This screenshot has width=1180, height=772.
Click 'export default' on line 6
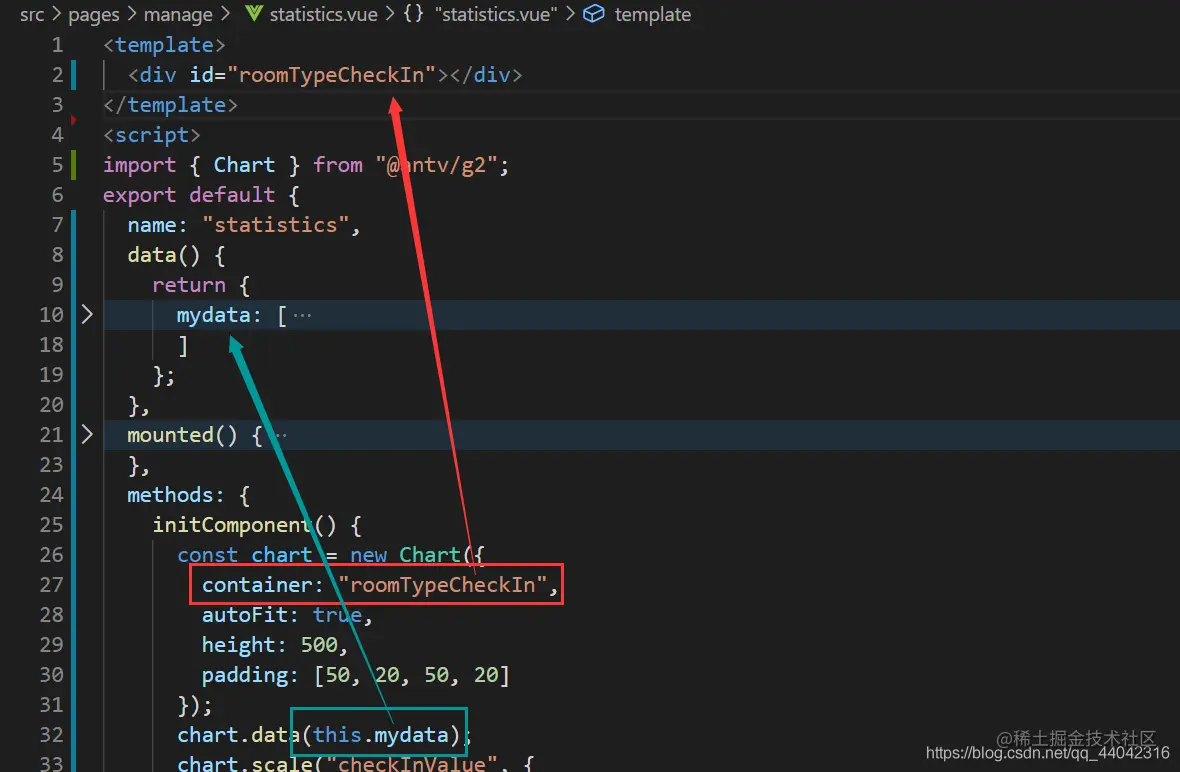189,195
